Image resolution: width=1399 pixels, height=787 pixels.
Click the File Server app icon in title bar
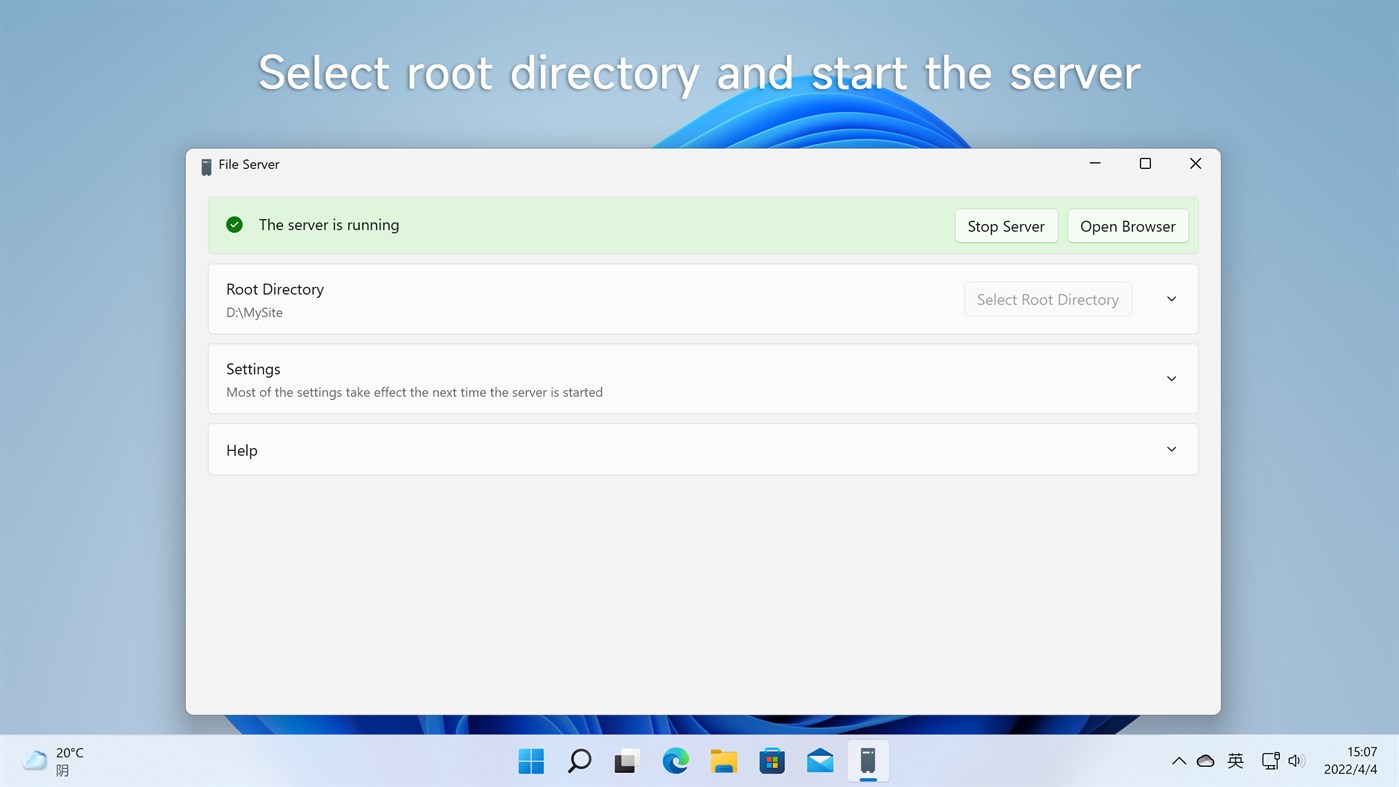pyautogui.click(x=206, y=166)
